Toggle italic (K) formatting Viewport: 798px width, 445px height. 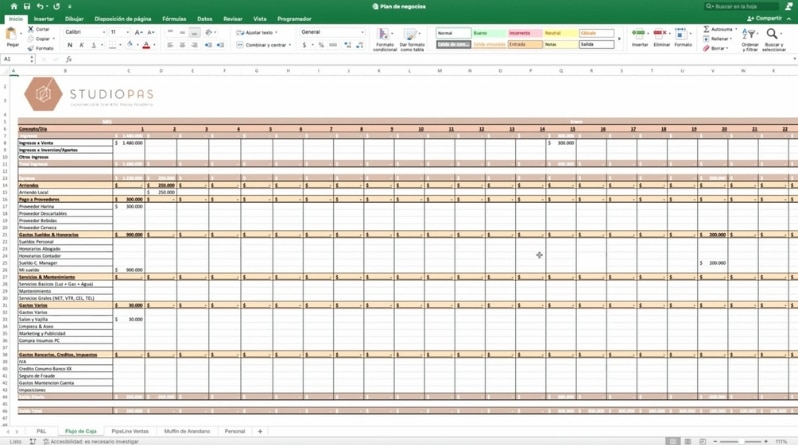pos(81,45)
